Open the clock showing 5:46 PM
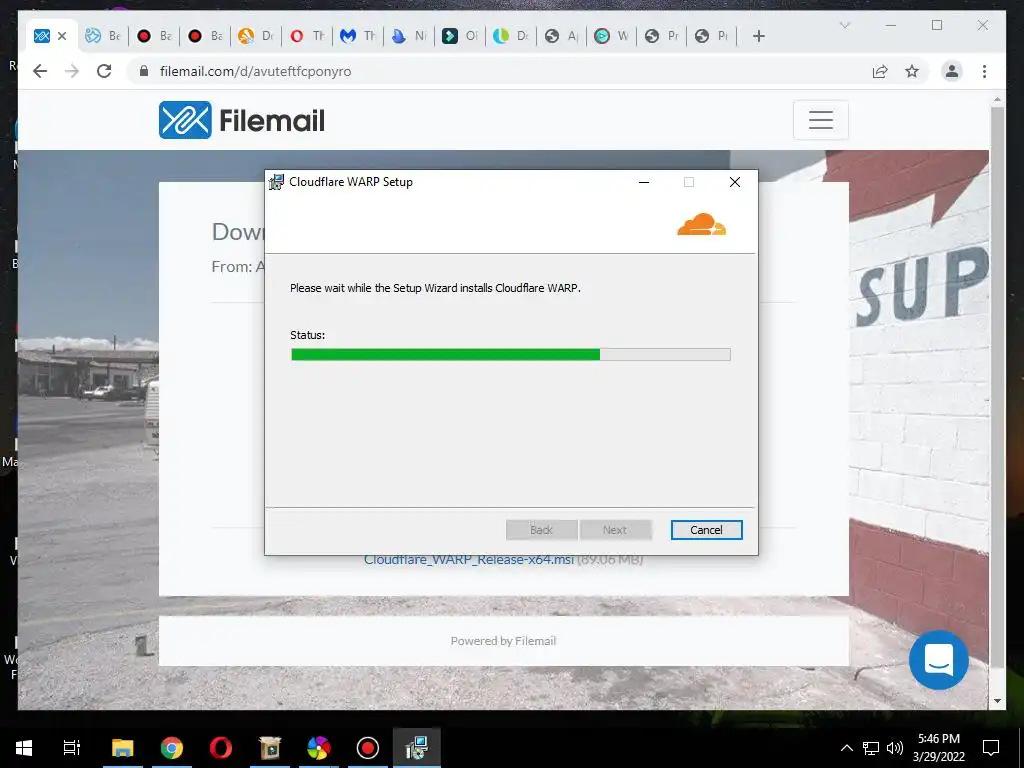 coord(939,748)
